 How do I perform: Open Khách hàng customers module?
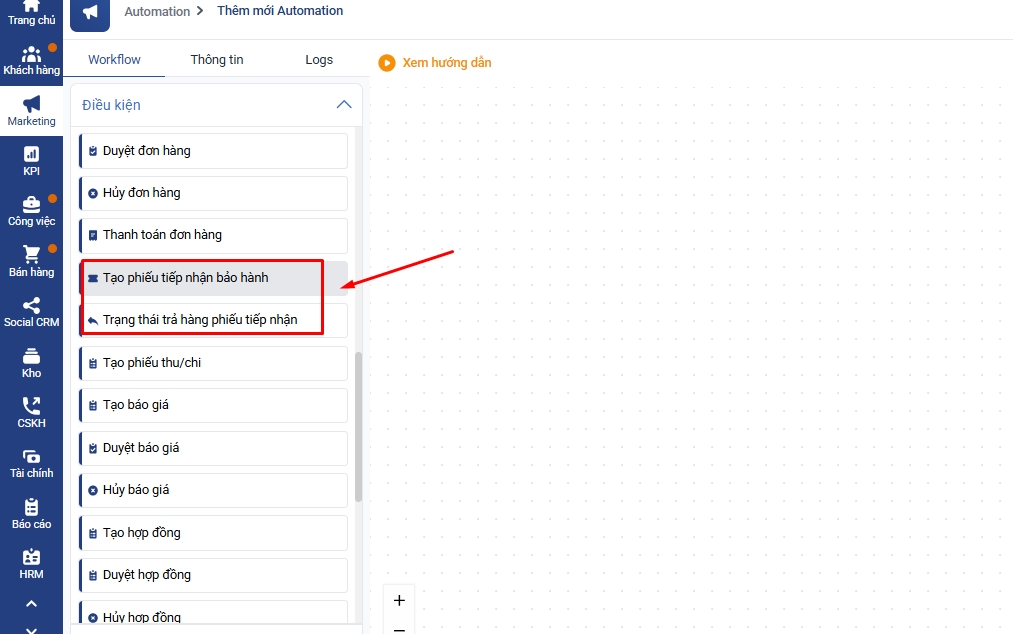click(31, 61)
